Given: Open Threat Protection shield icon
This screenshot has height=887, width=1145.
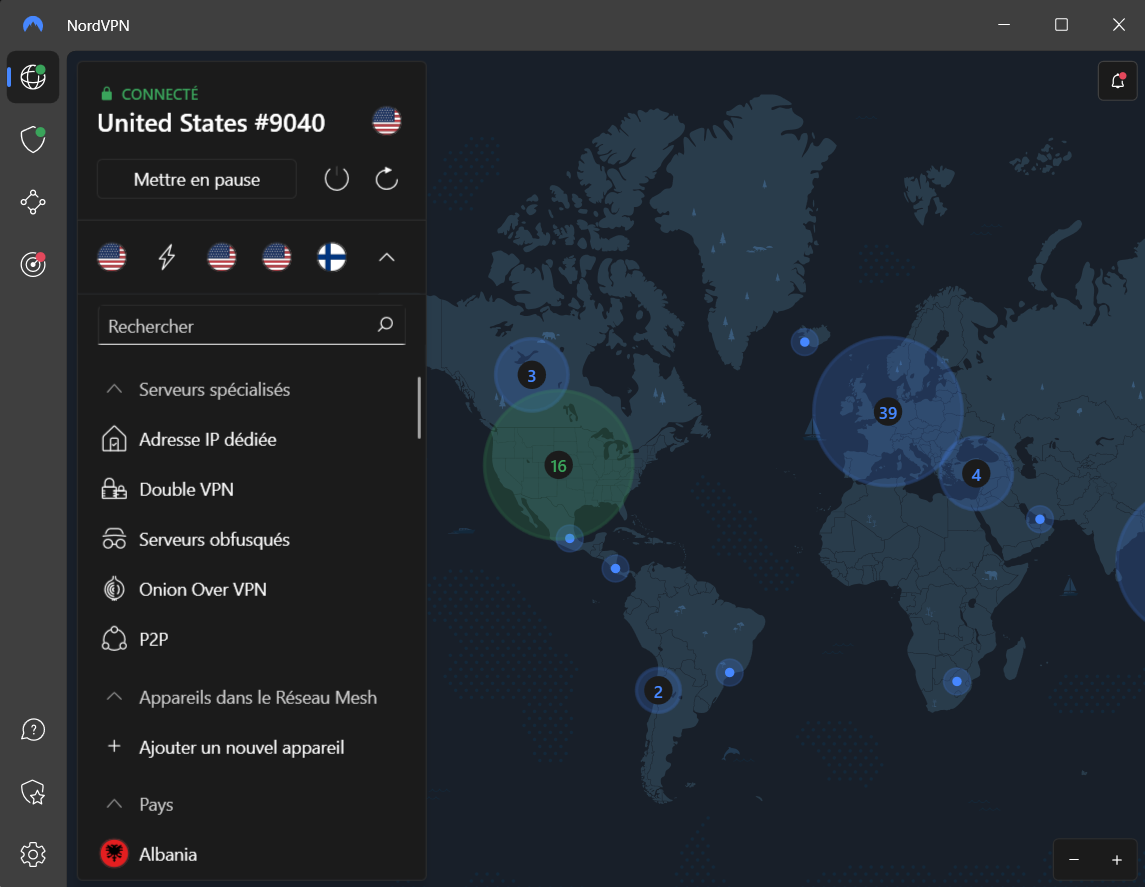Looking at the screenshot, I should (x=33, y=139).
